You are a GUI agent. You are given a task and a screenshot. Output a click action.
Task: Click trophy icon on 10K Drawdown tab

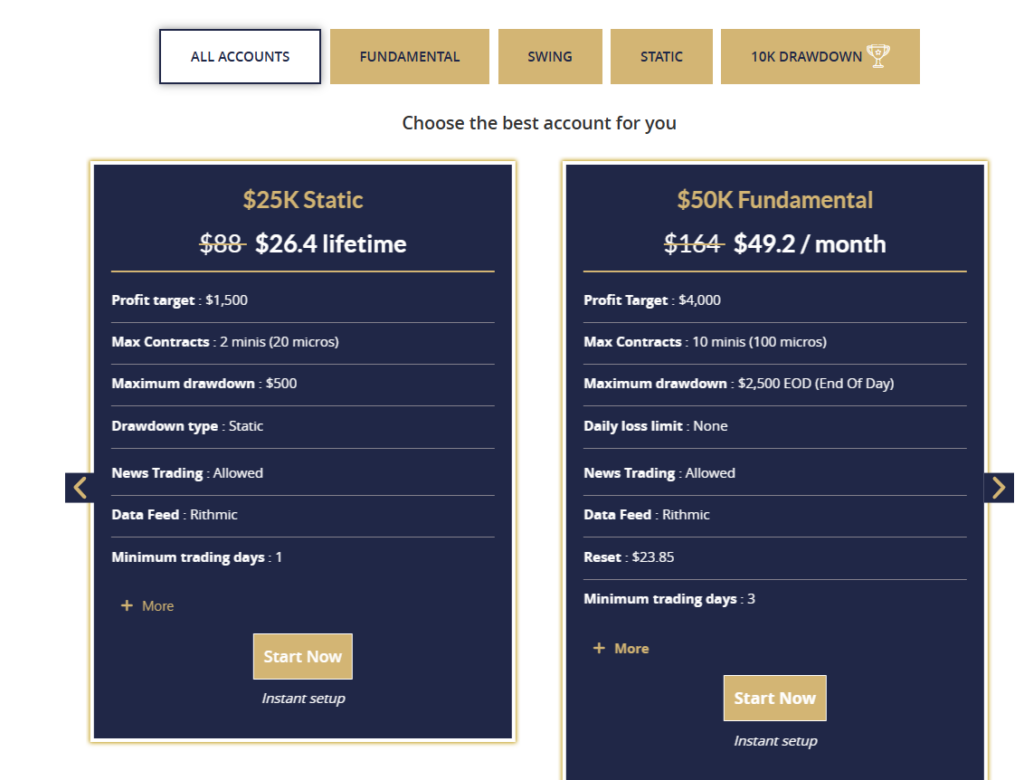coord(878,56)
